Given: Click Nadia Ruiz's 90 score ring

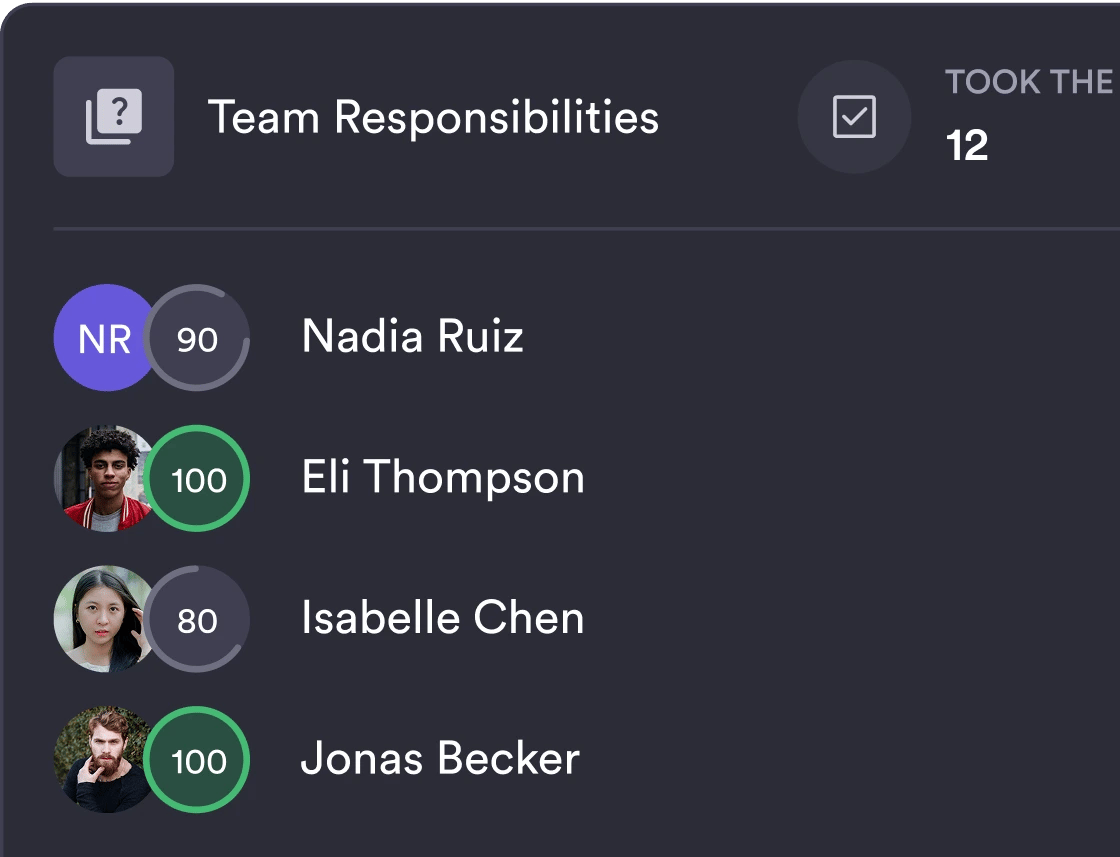Looking at the screenshot, I should click(198, 339).
